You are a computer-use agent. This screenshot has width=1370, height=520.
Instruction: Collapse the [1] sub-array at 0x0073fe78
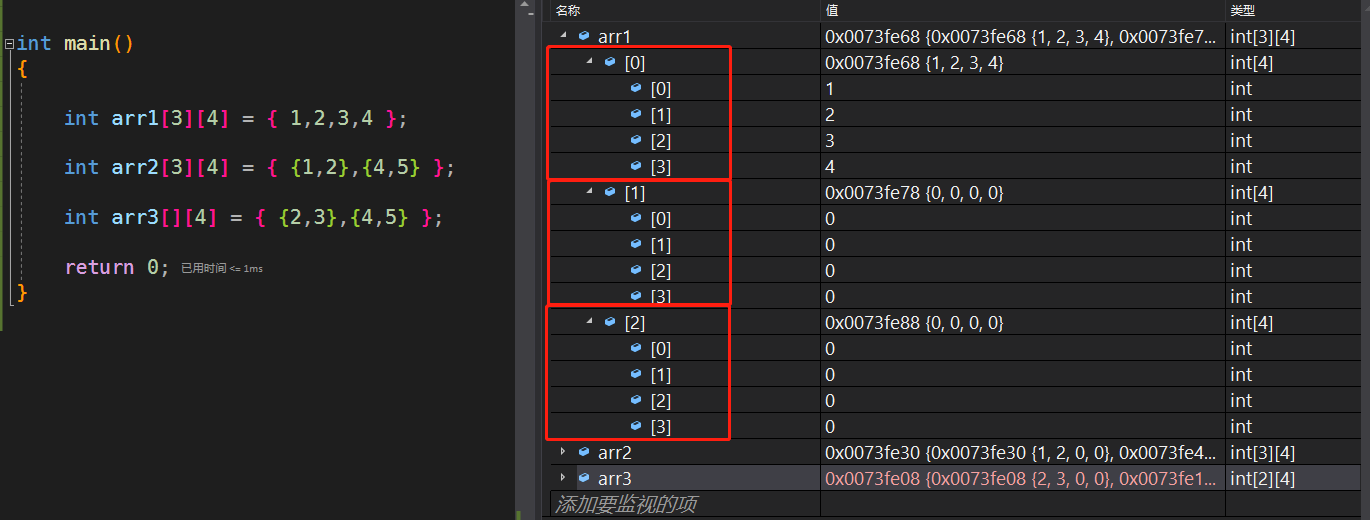coord(589,192)
